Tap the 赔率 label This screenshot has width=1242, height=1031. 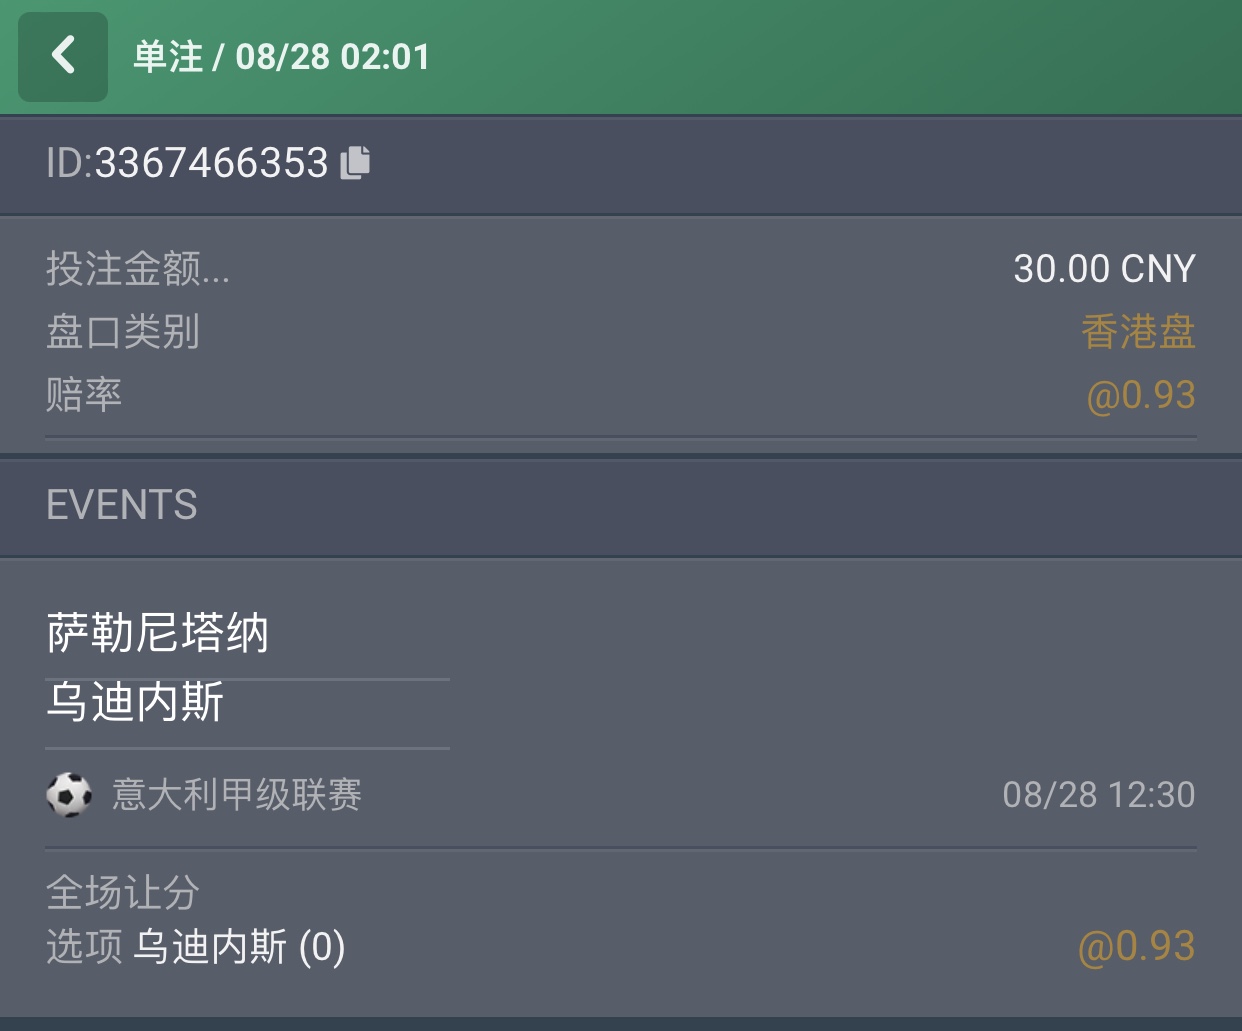coord(84,395)
